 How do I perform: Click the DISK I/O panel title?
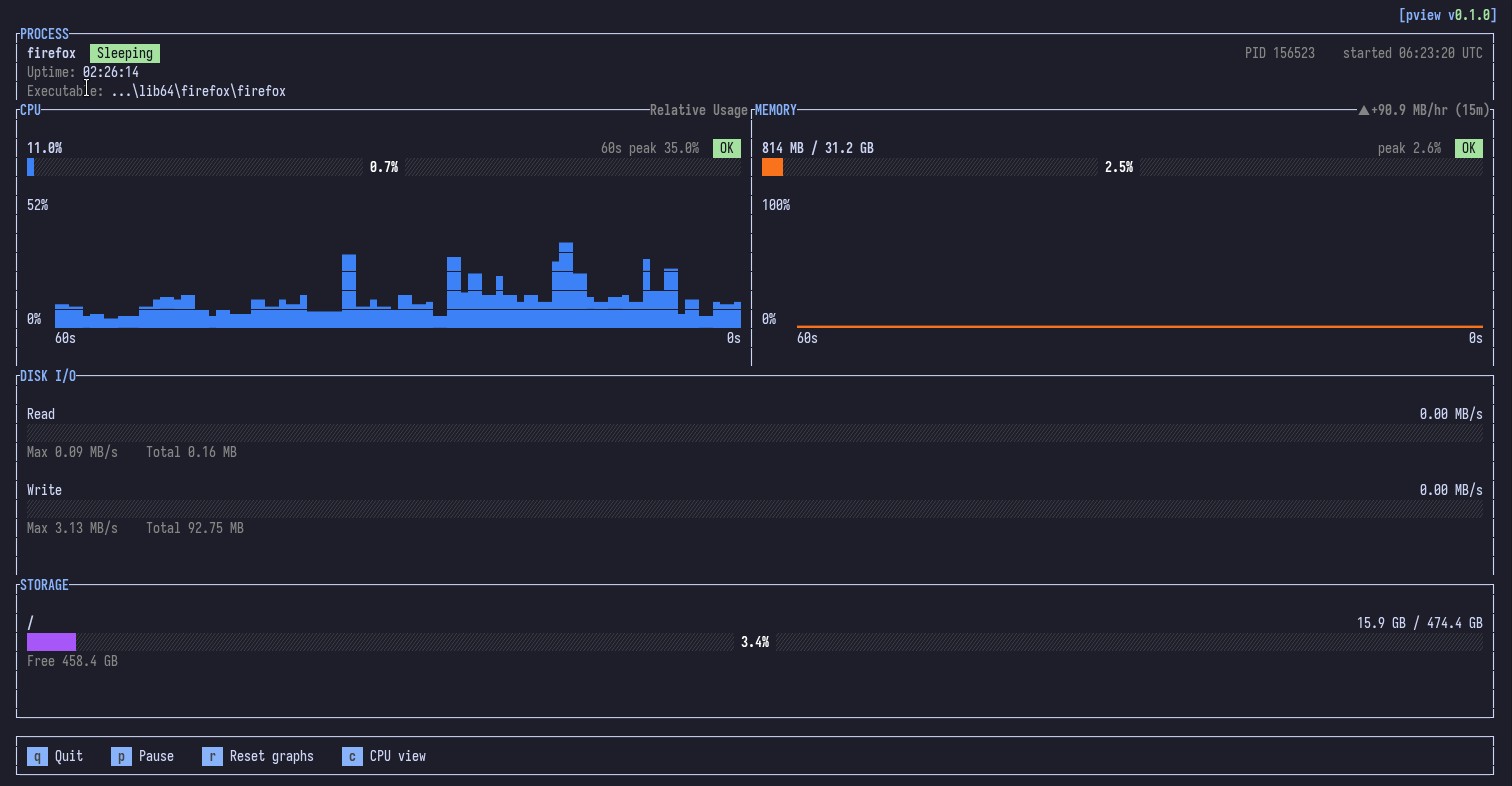click(48, 376)
